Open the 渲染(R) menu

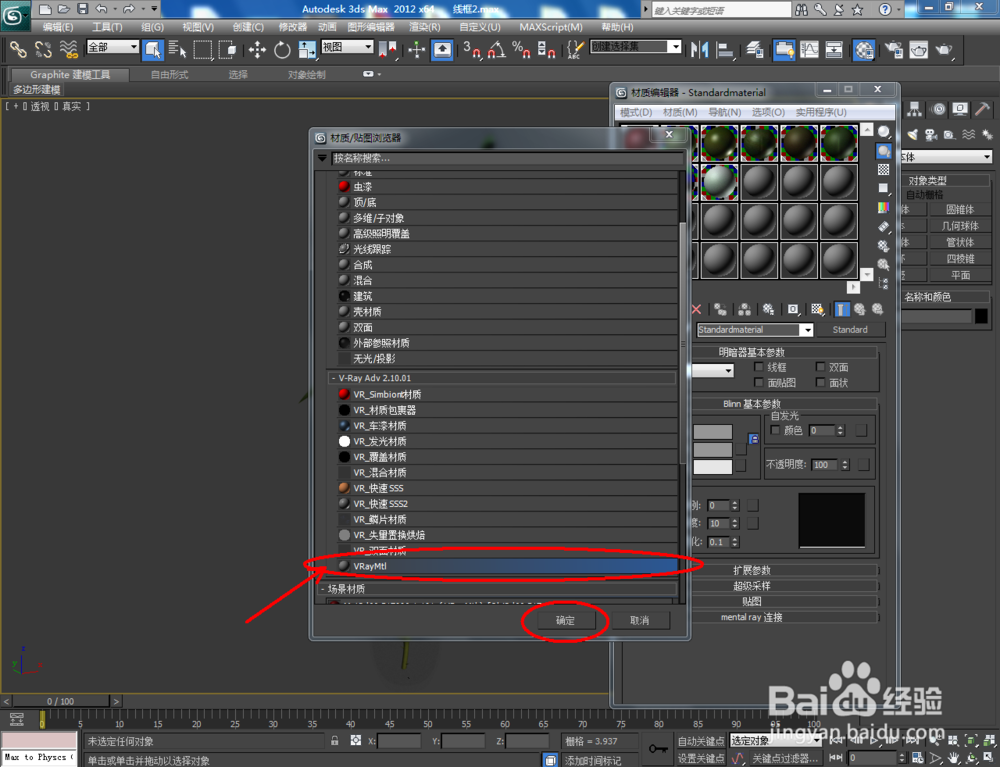[x=424, y=27]
